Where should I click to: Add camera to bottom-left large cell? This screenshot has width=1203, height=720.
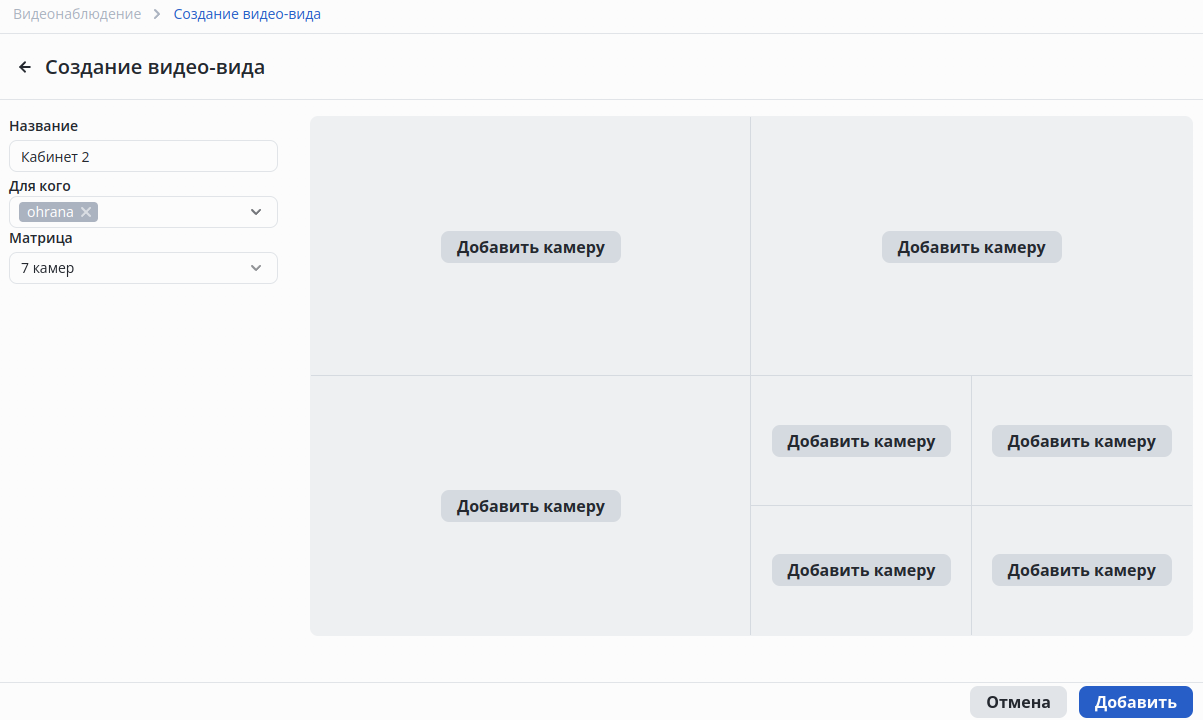530,506
